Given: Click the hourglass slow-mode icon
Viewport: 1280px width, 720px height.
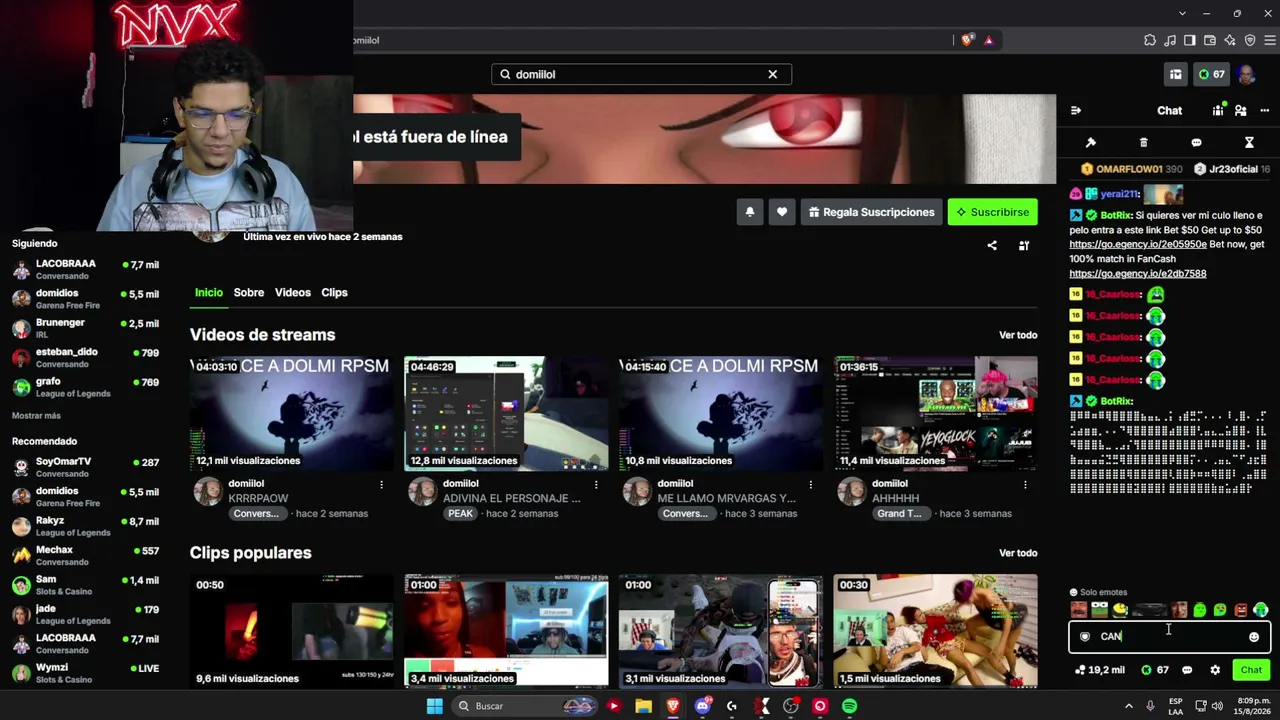Looking at the screenshot, I should [x=1249, y=143].
